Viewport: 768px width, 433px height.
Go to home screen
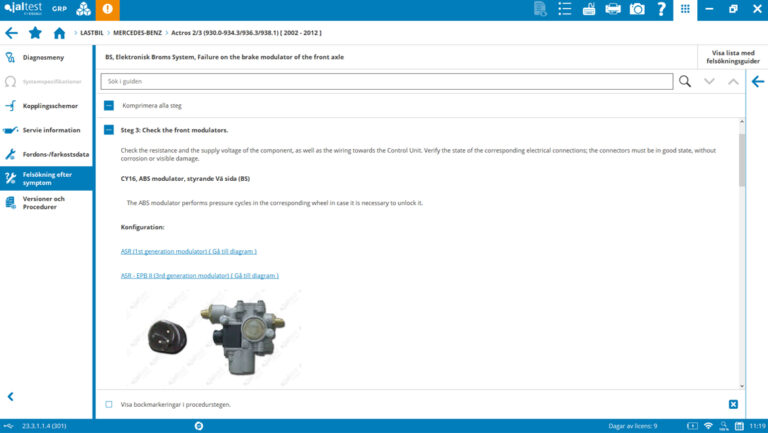pos(59,33)
